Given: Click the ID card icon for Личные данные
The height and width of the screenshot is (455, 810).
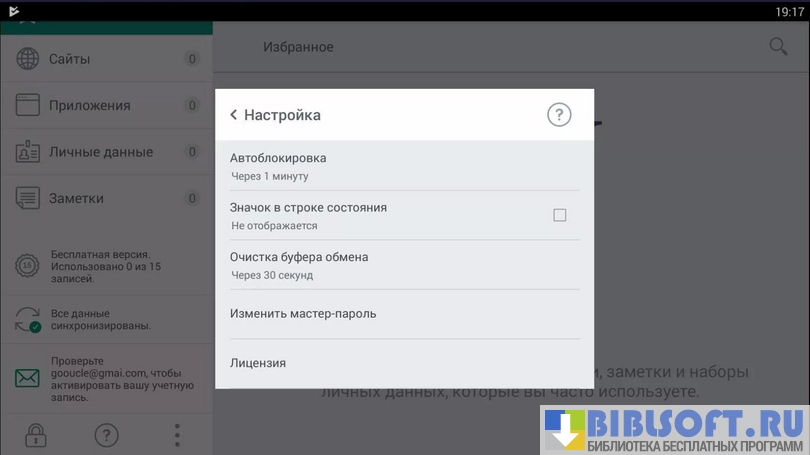Looking at the screenshot, I should point(27,152).
